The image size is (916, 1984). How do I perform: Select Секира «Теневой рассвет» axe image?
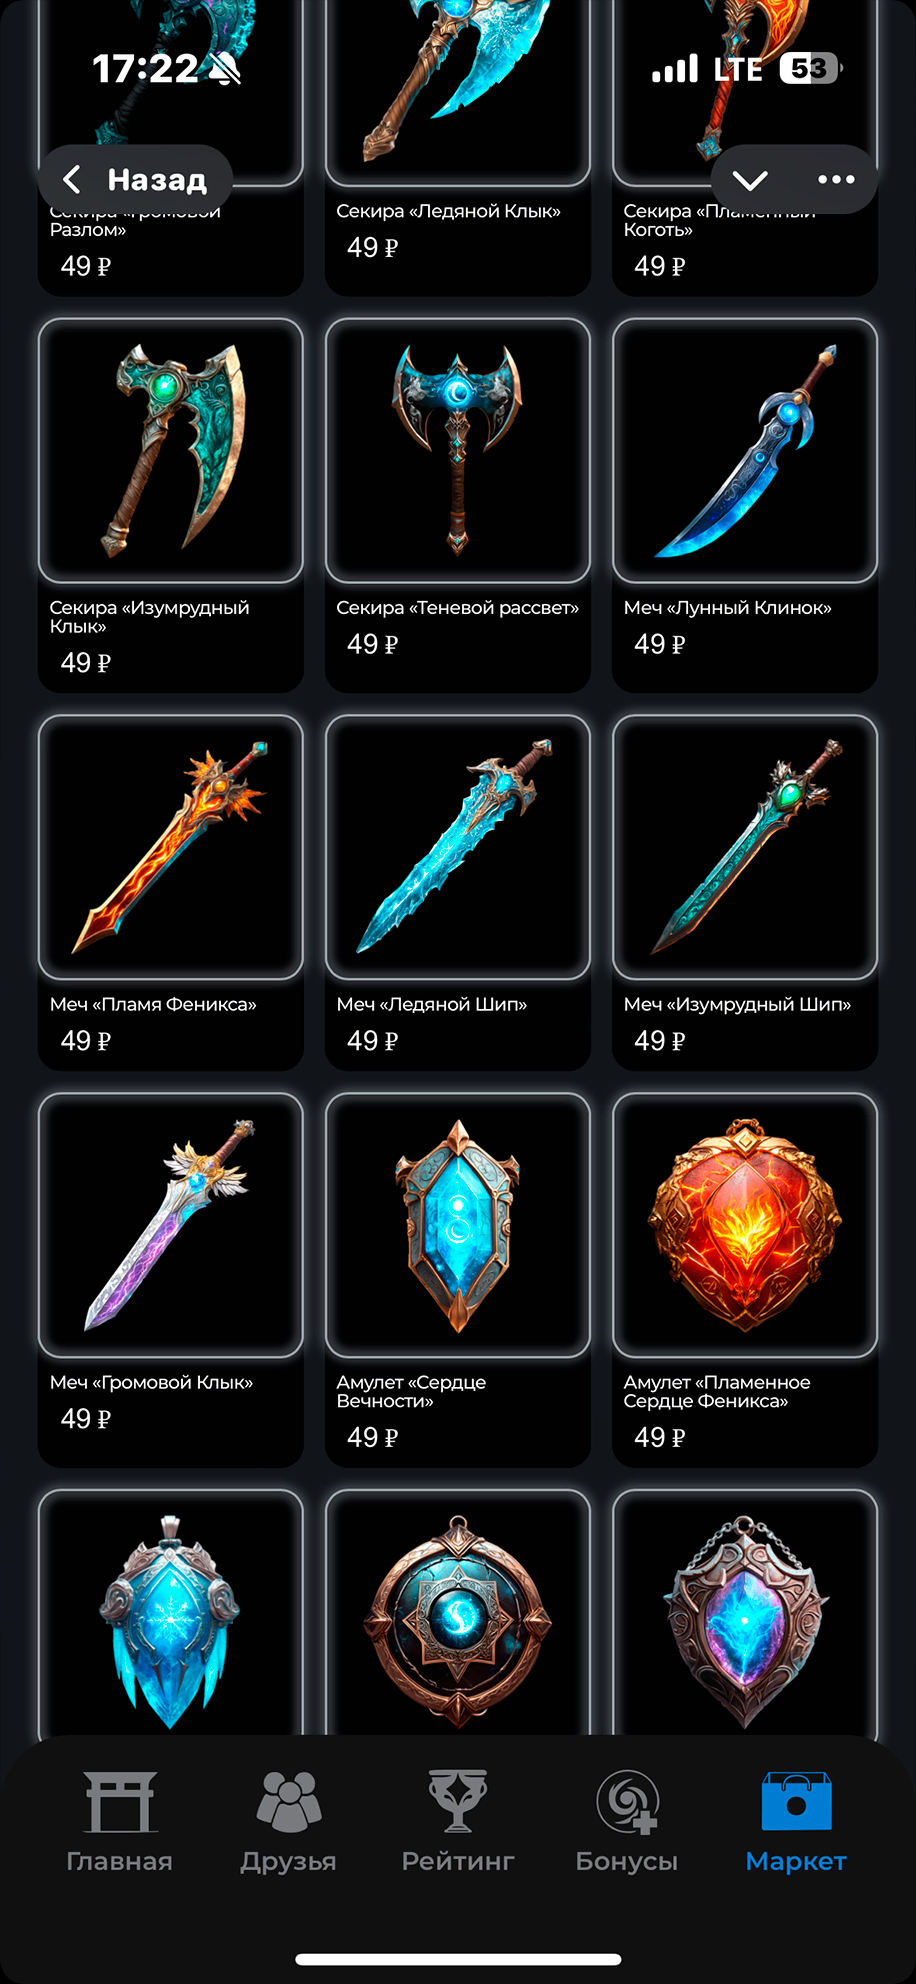coord(458,450)
